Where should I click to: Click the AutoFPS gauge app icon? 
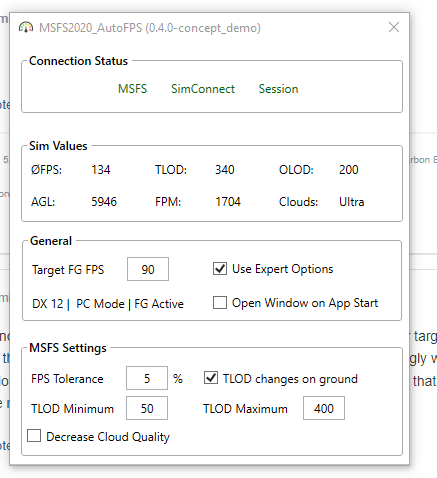click(x=26, y=27)
